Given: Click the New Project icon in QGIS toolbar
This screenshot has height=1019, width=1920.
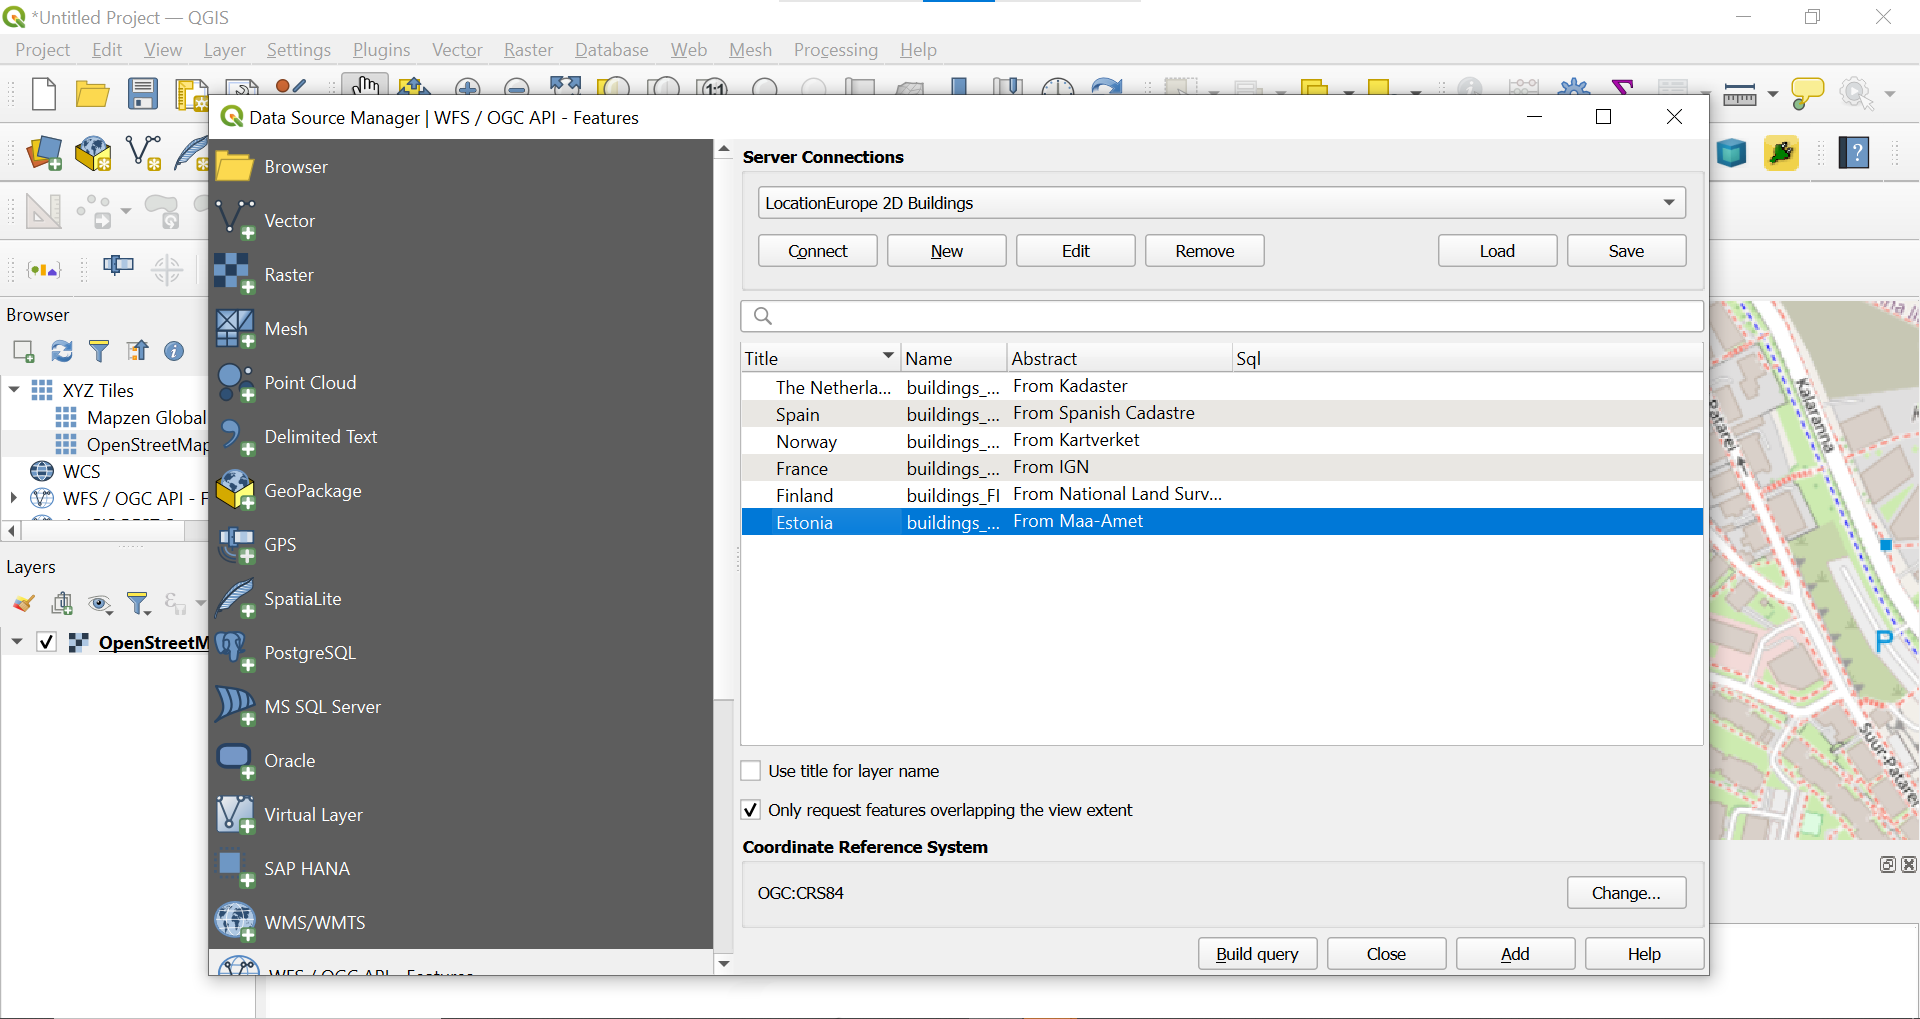Looking at the screenshot, I should (43, 94).
